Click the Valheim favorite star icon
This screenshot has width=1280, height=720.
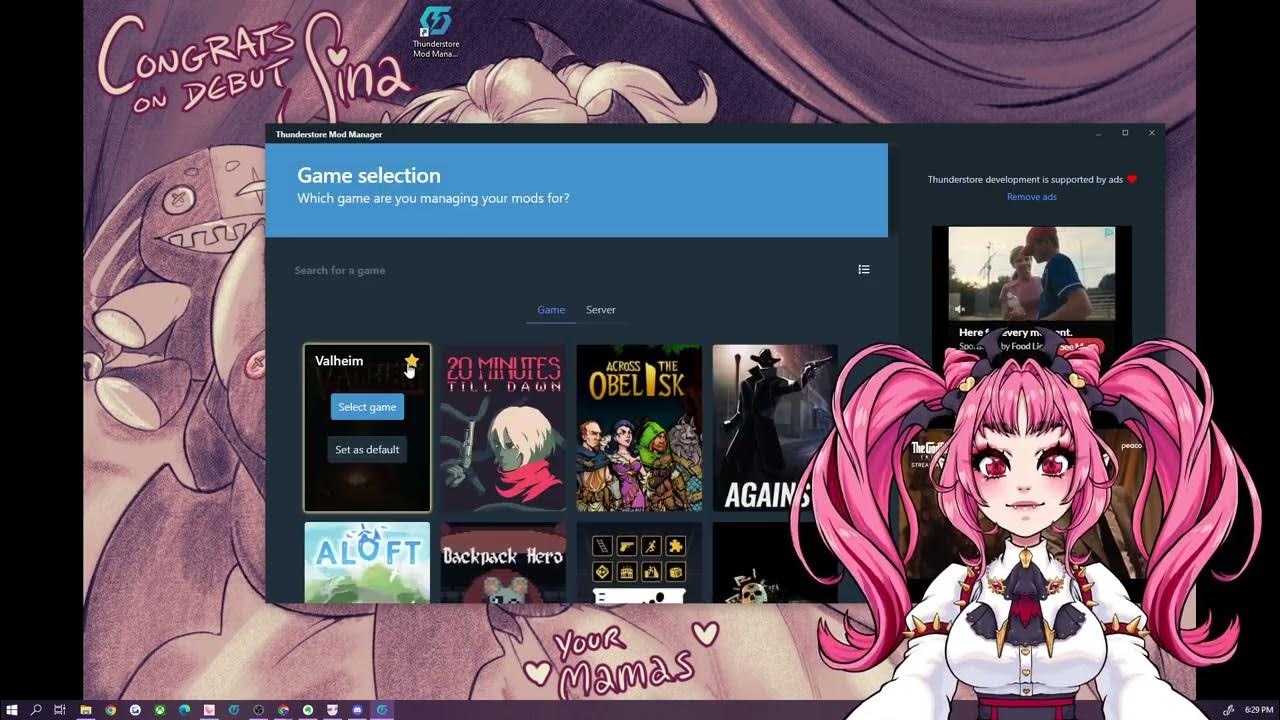click(411, 361)
